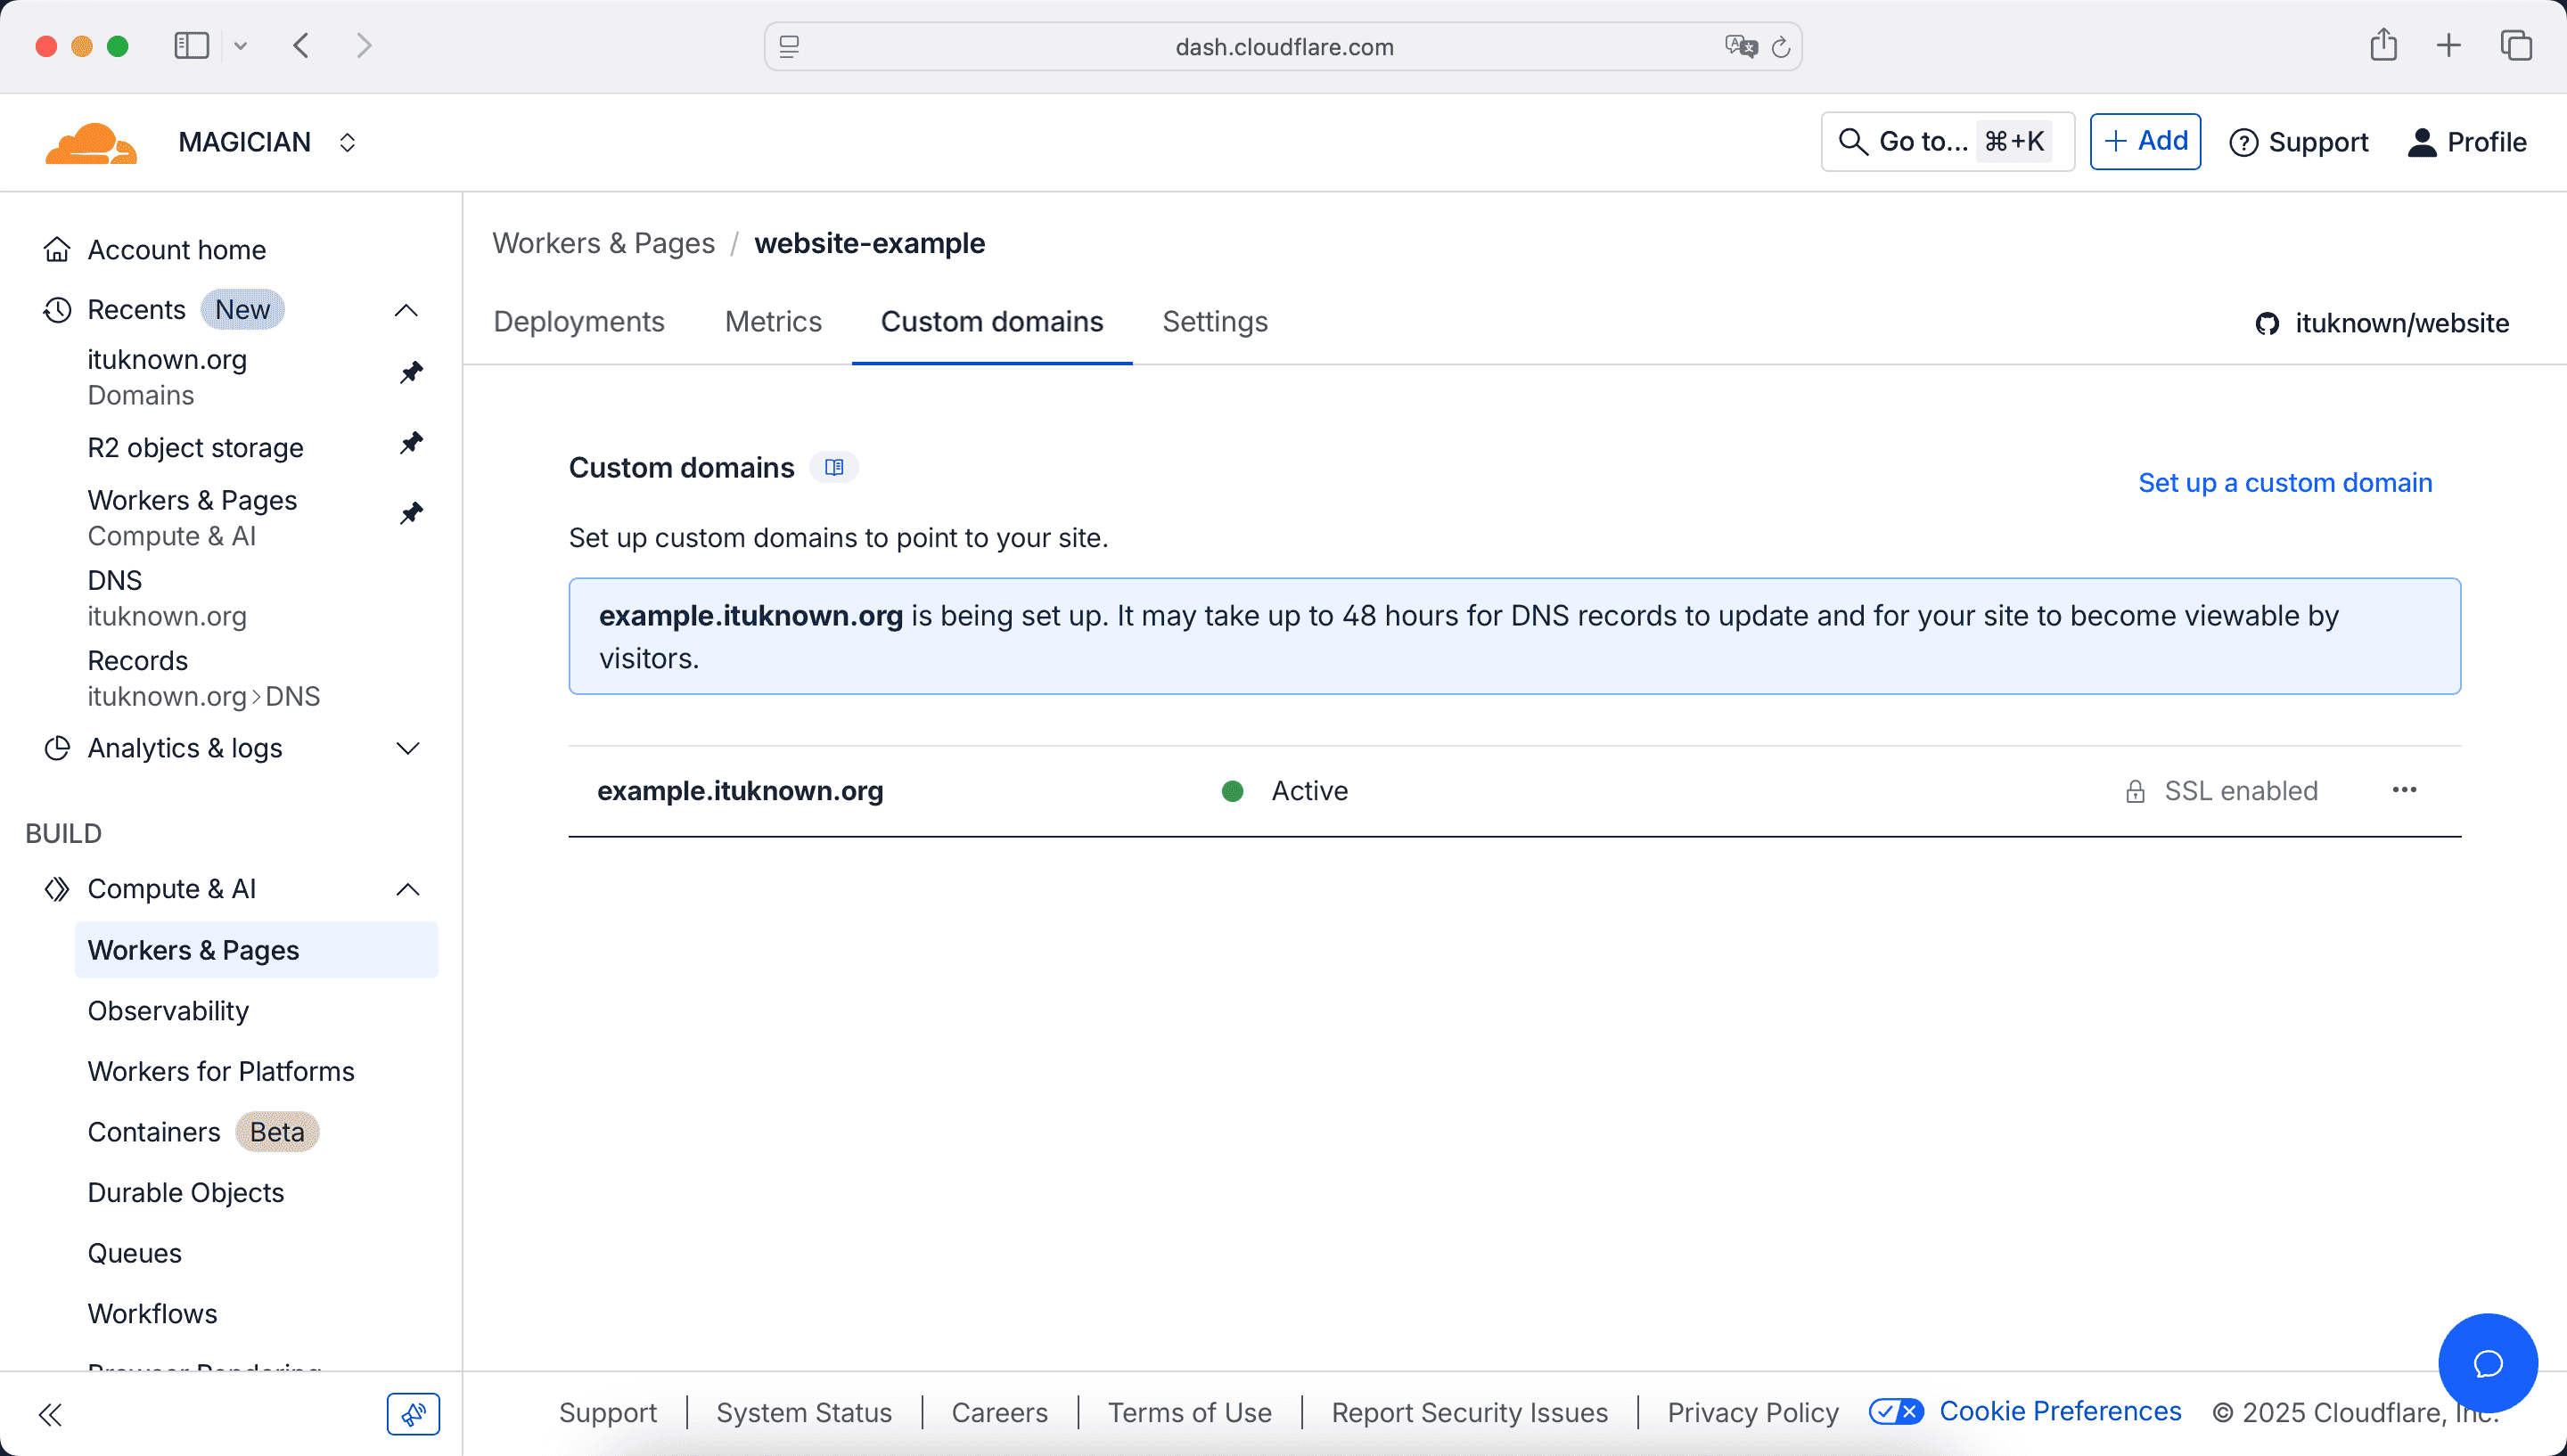Open the Settings tab

1215,322
